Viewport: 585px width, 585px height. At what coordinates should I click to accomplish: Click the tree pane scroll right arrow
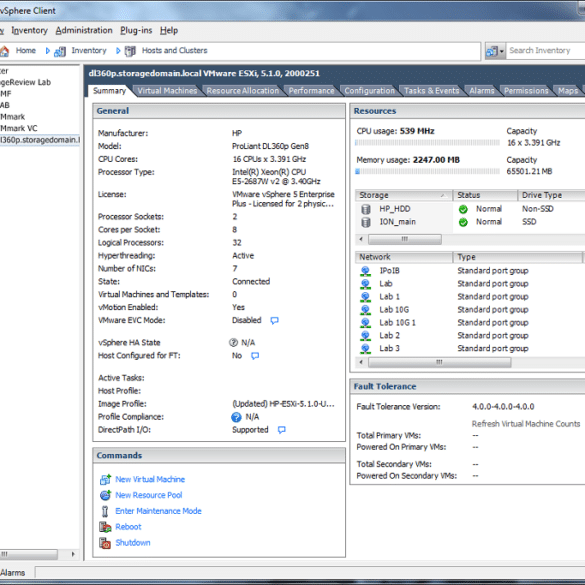point(73,554)
